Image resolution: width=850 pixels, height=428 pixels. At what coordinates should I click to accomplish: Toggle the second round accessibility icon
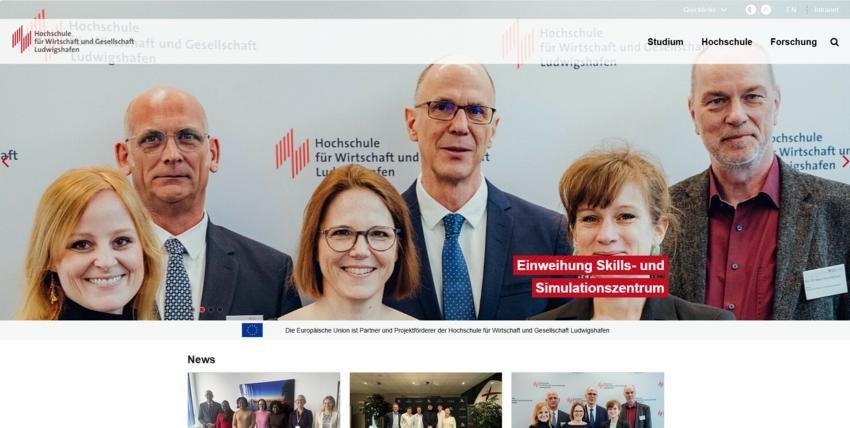coord(766,10)
